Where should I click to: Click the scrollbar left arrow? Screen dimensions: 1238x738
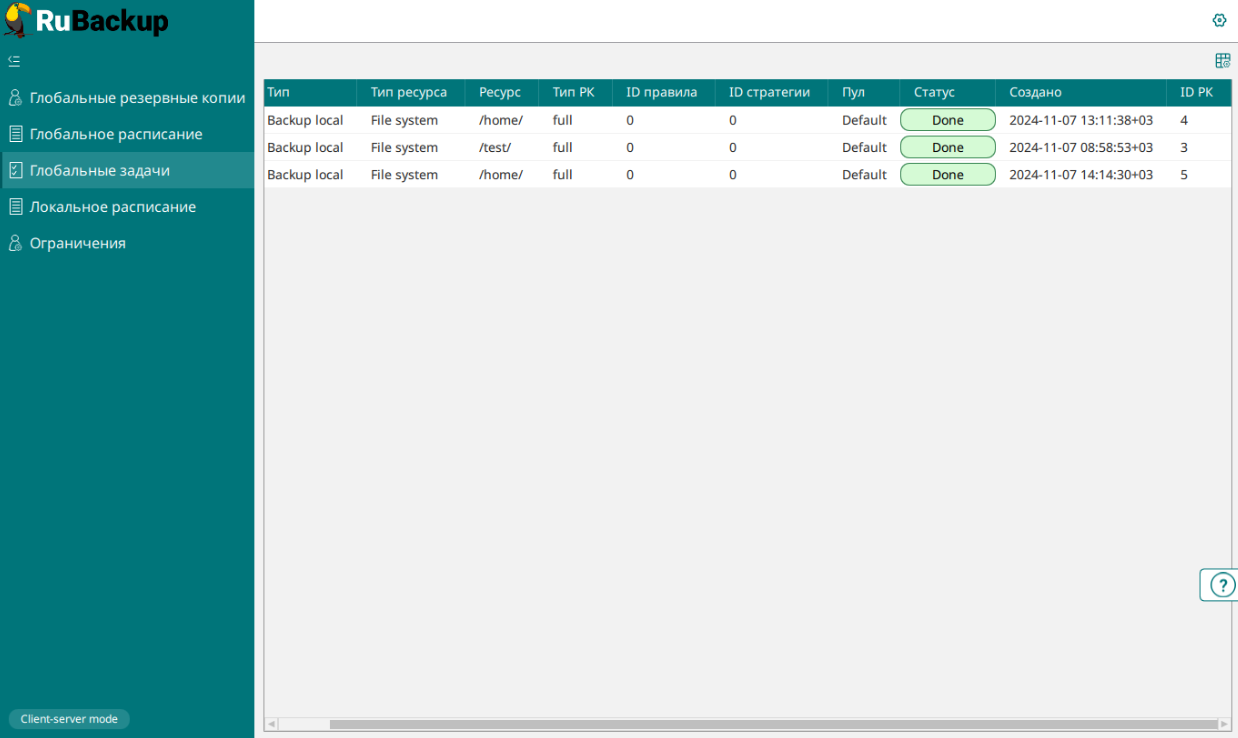271,724
